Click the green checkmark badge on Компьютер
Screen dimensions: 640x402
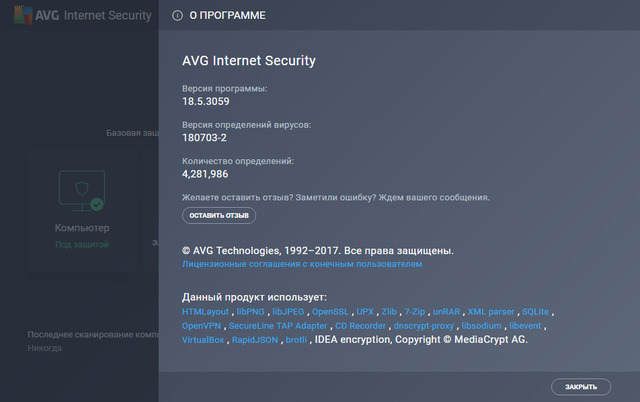pyautogui.click(x=97, y=204)
